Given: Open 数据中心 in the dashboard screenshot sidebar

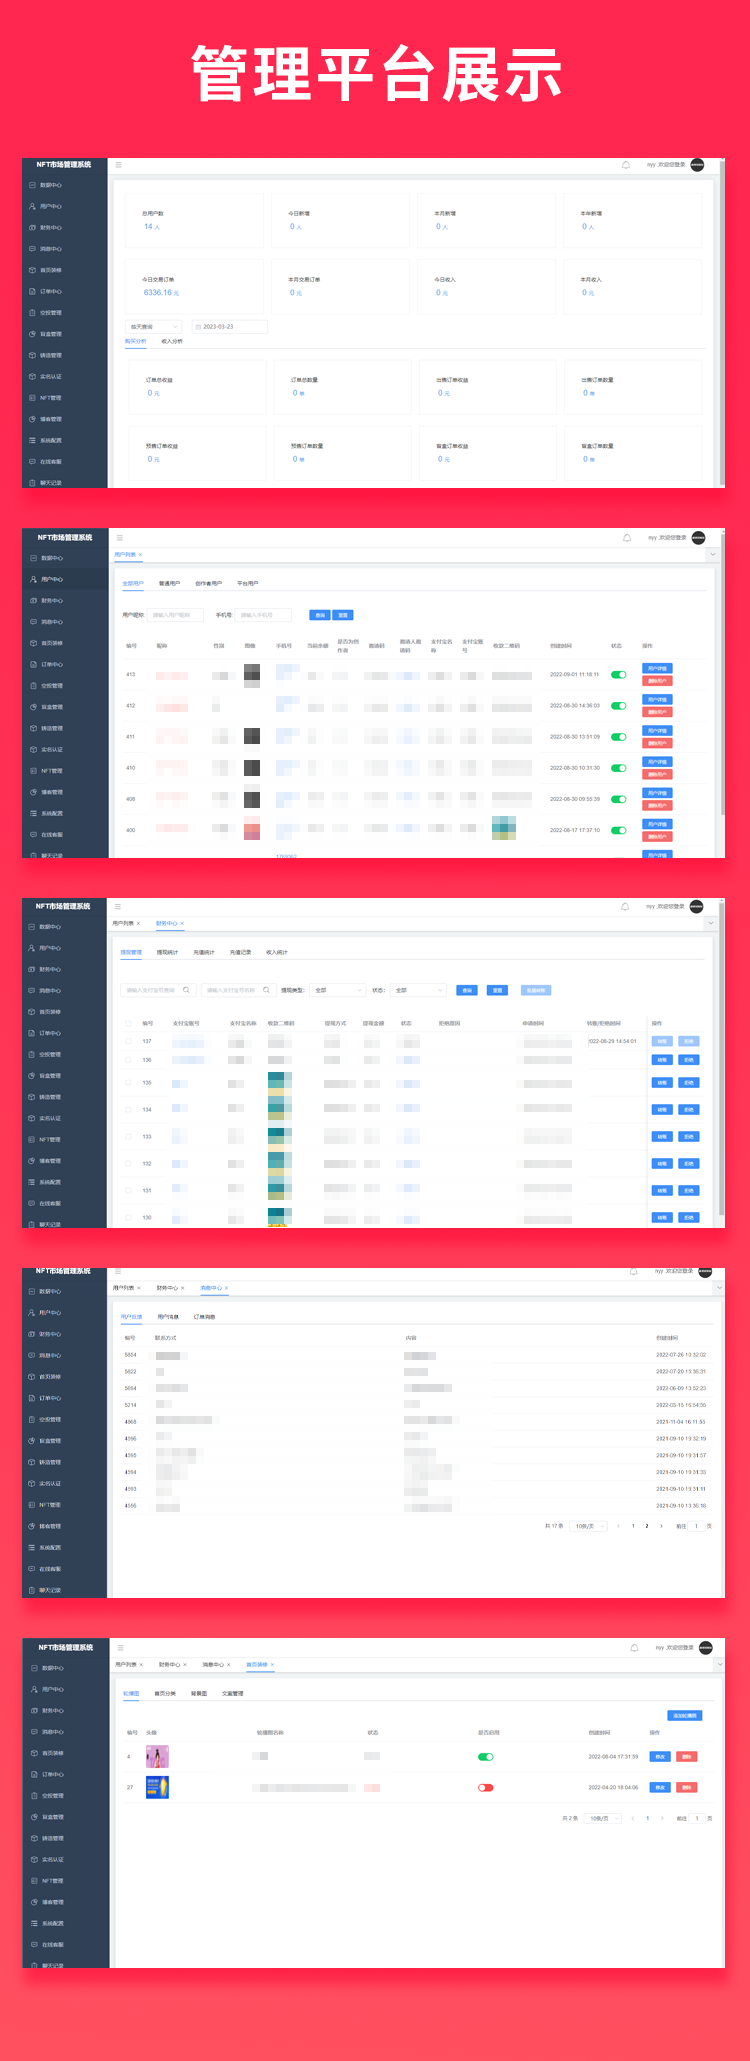Looking at the screenshot, I should tap(50, 185).
